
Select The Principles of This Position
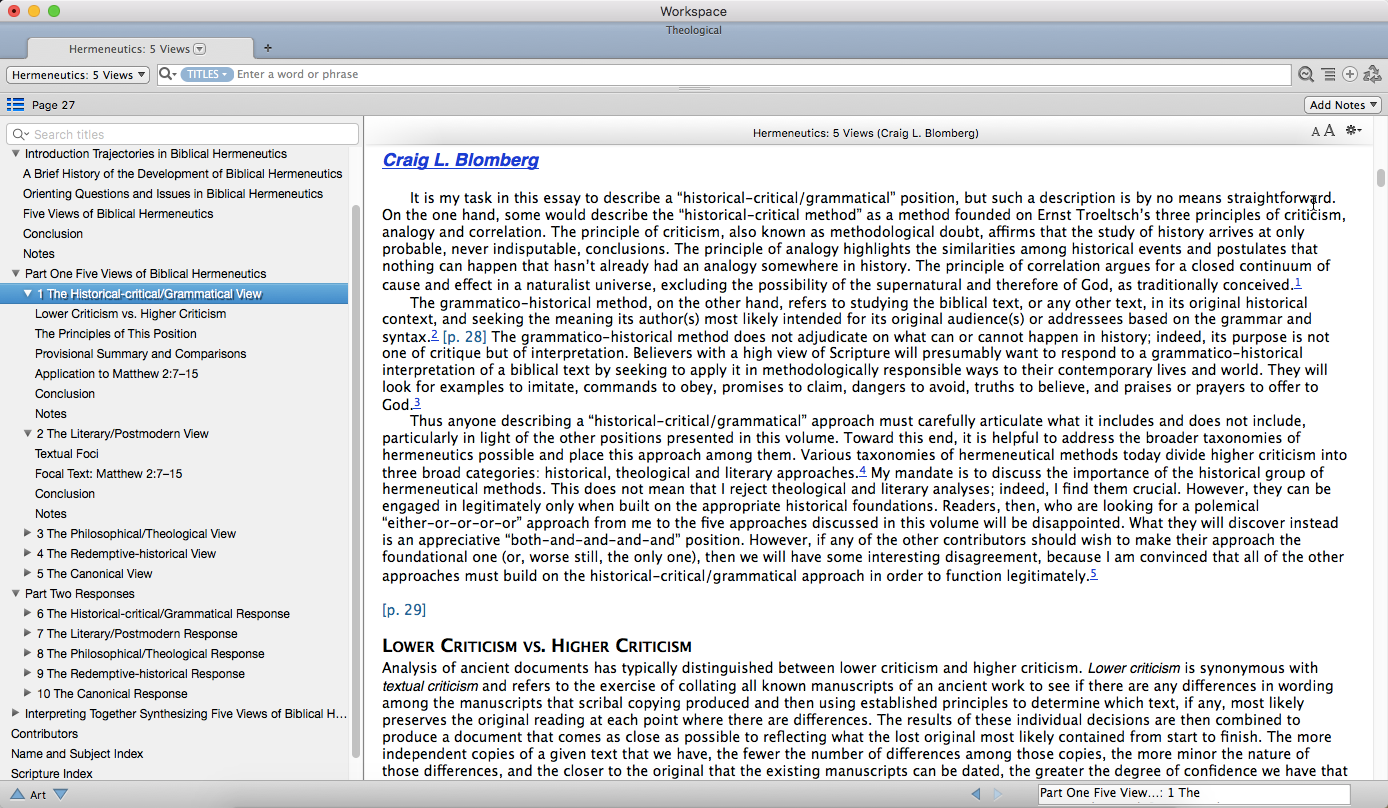pyautogui.click(x=116, y=334)
